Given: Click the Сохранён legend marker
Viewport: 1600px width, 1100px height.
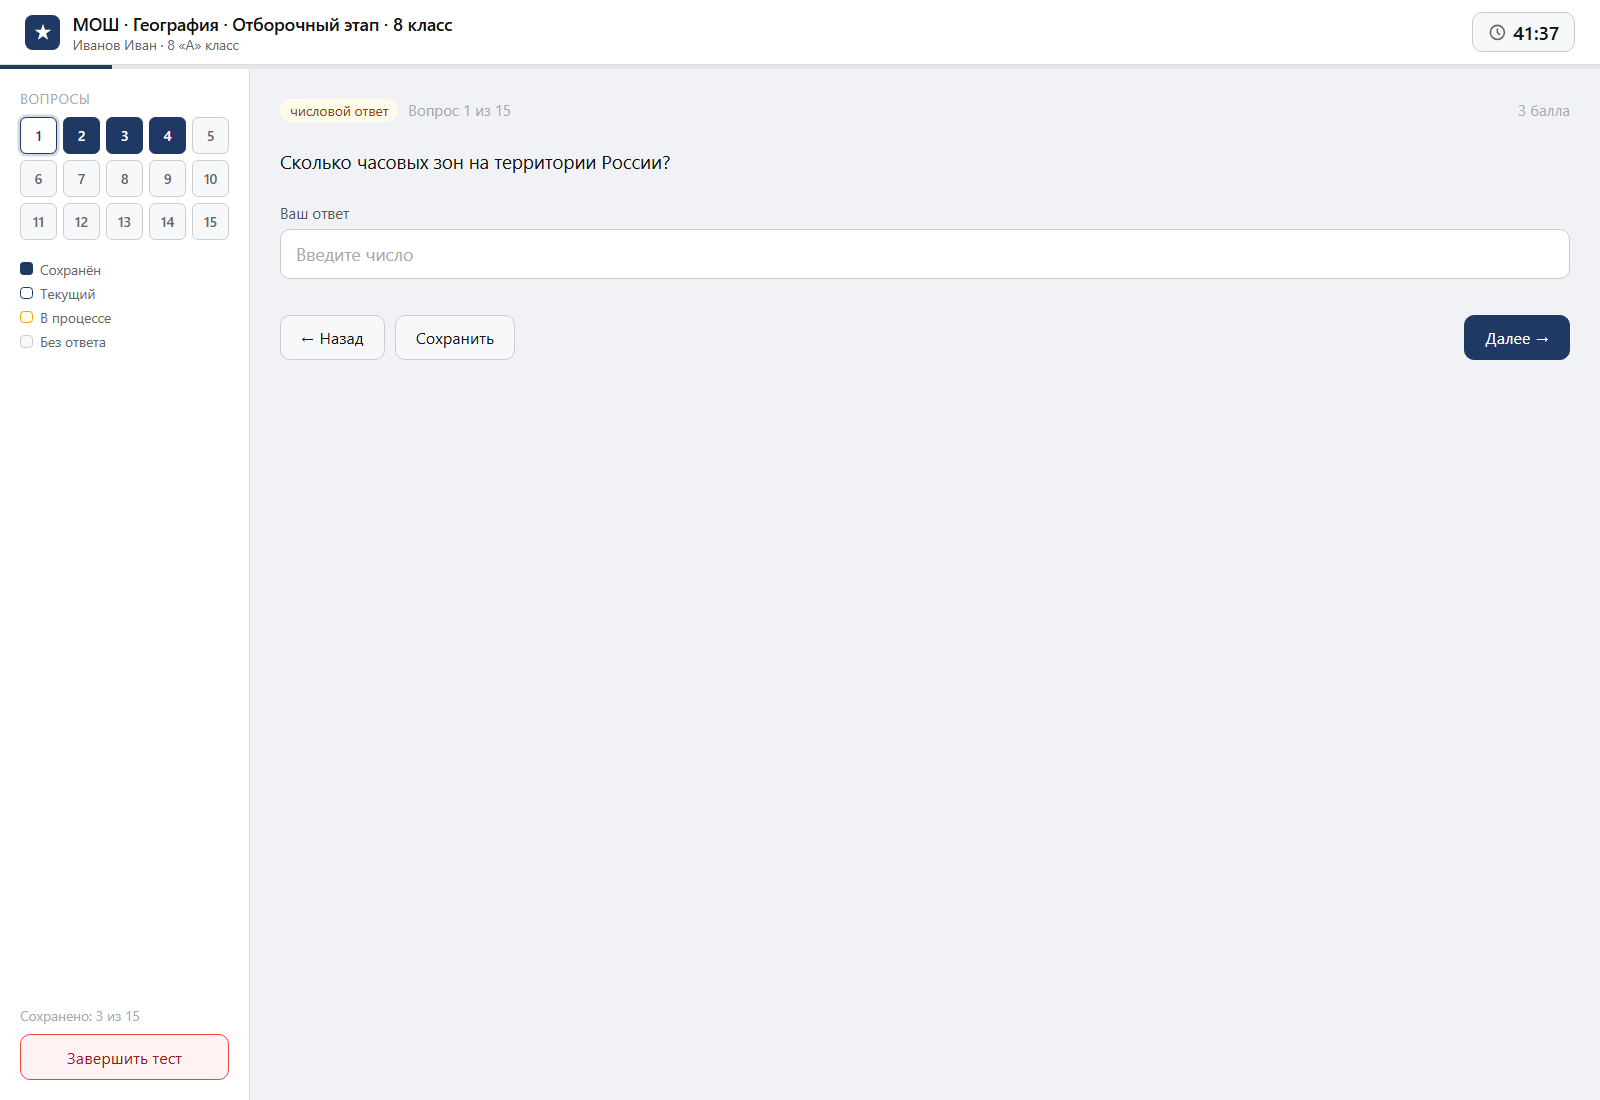Looking at the screenshot, I should [x=27, y=269].
